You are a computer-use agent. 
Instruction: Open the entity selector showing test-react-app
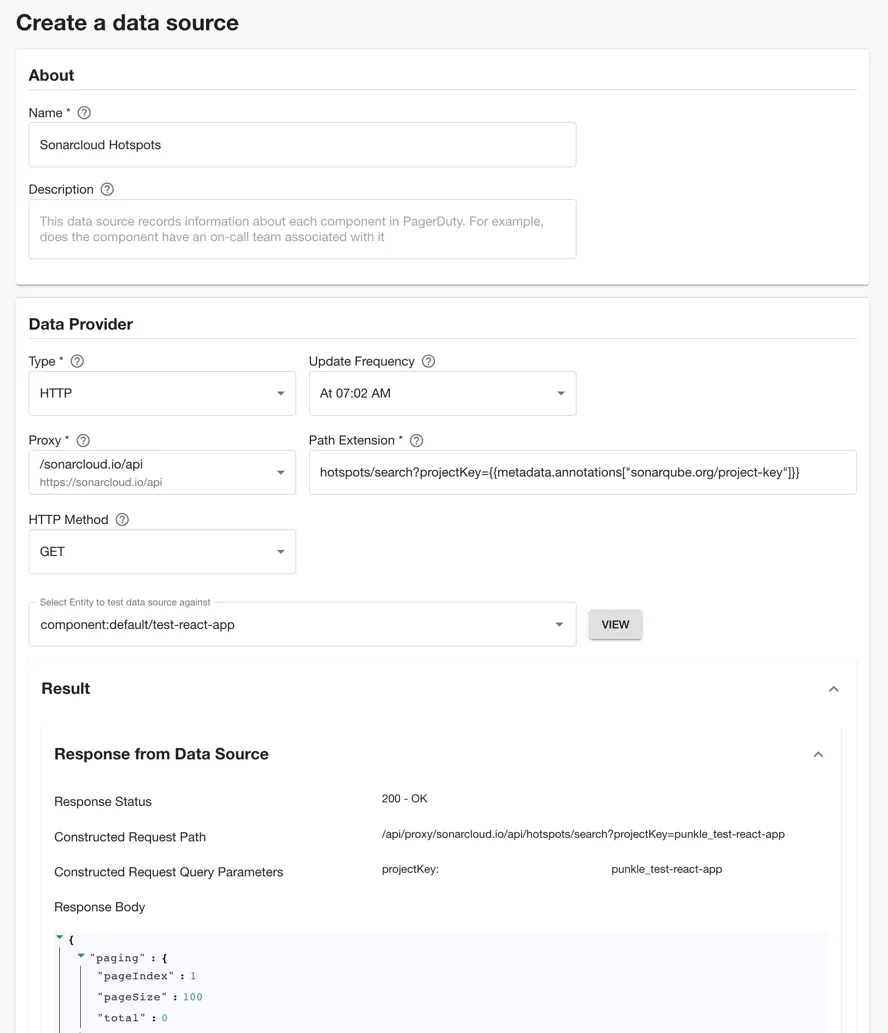click(303, 624)
